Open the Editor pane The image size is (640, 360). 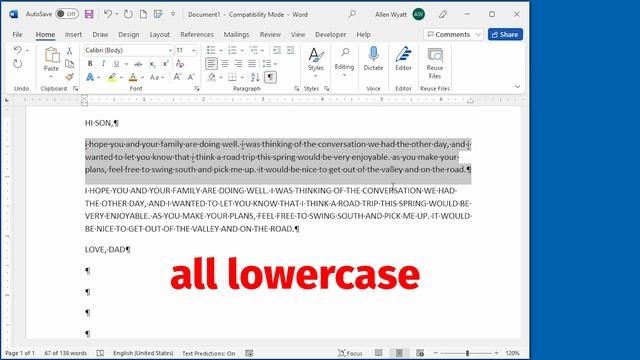tap(403, 59)
